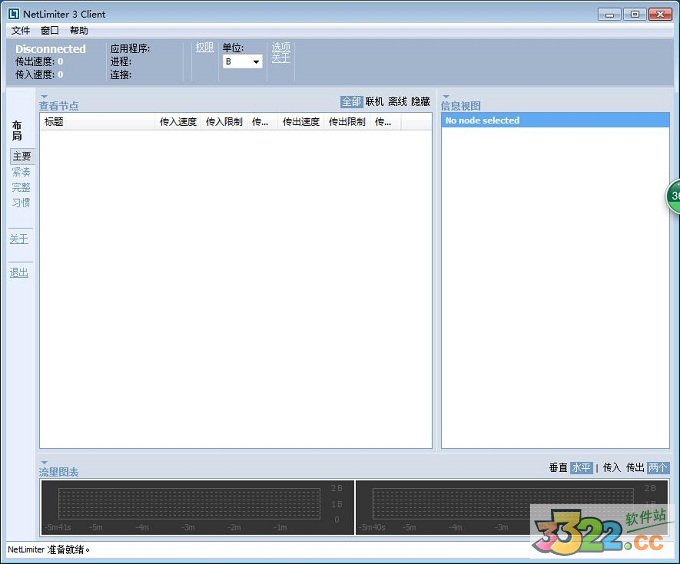Click the truncated 传... header after 传入限制
This screenshot has height=564, width=680.
click(262, 122)
